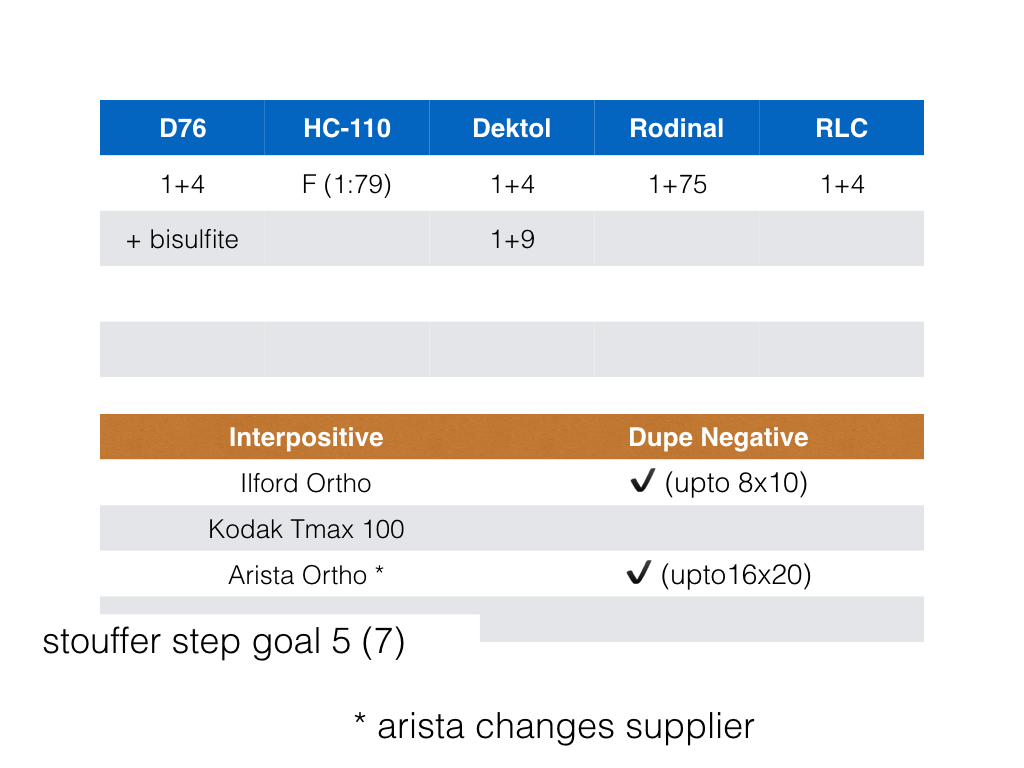The width and height of the screenshot is (1024, 768).
Task: Select the HC-110 header cell
Action: 347,128
